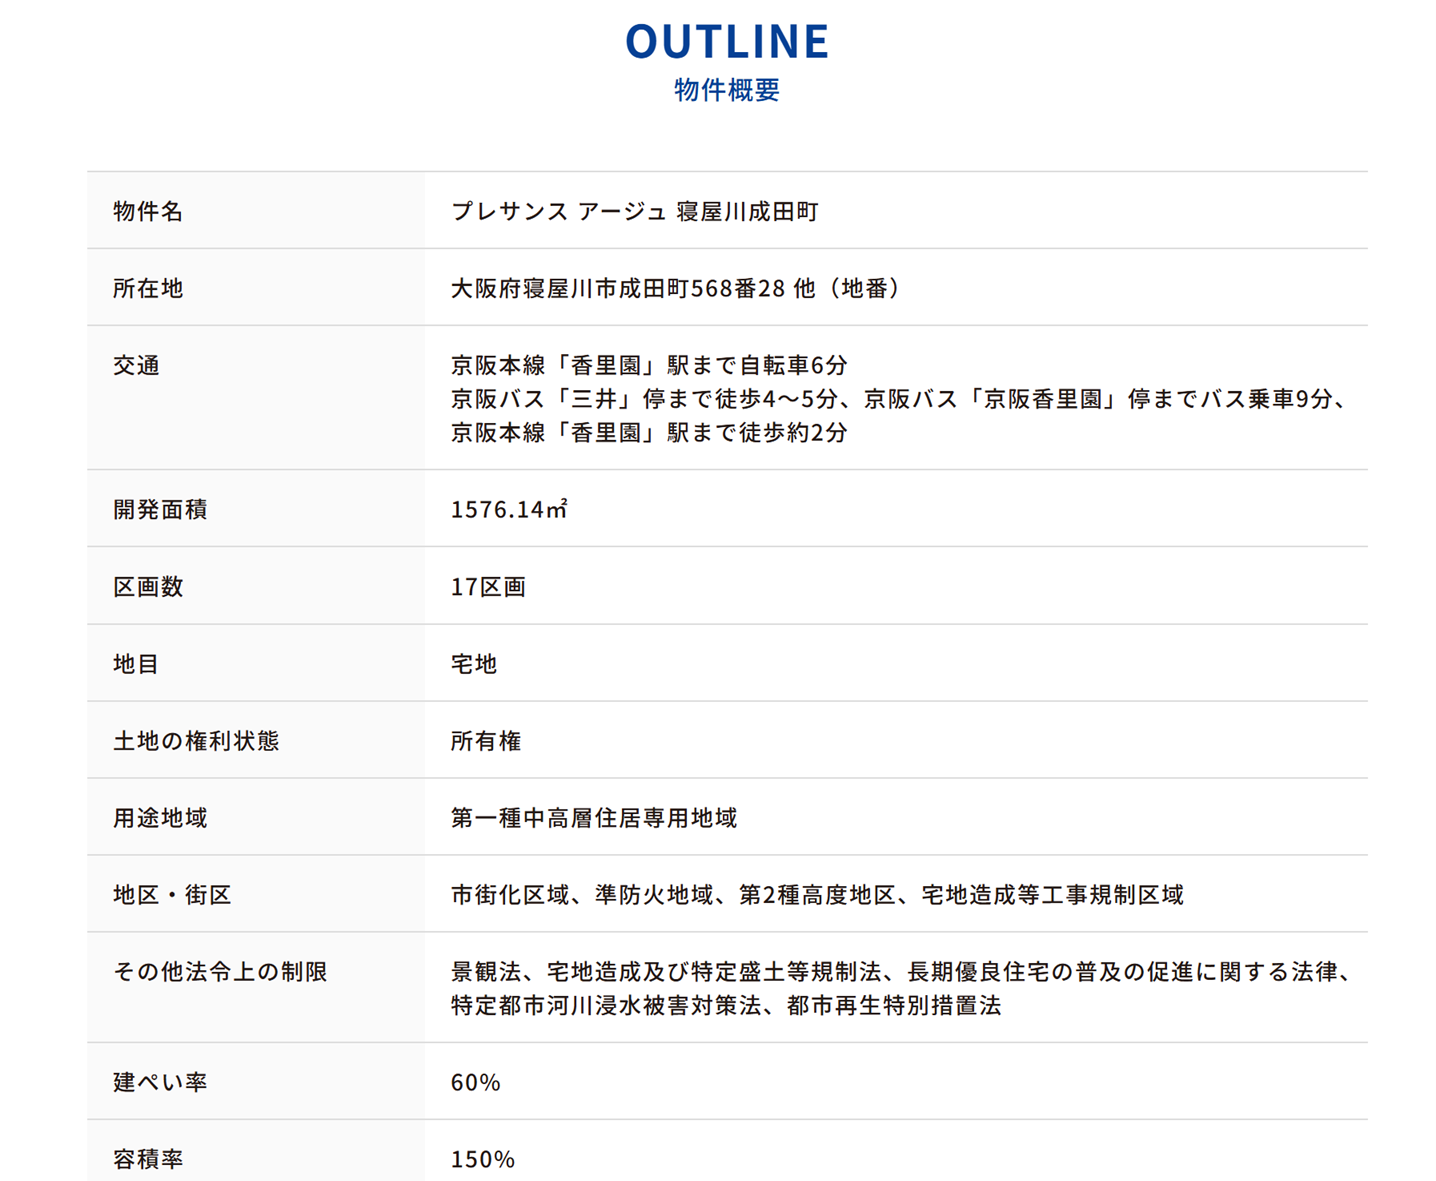Click the "所在地" row label
Screen dimensions: 1436x1181
148,288
